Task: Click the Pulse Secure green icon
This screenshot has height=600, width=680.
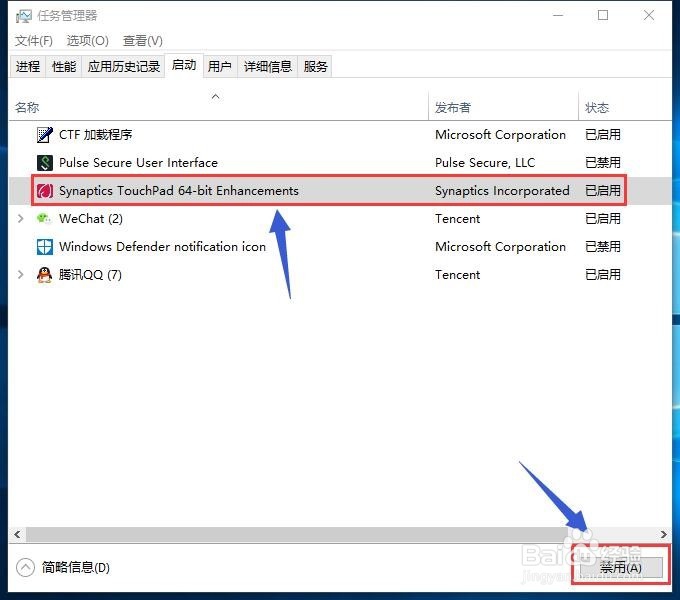Action: [x=45, y=163]
